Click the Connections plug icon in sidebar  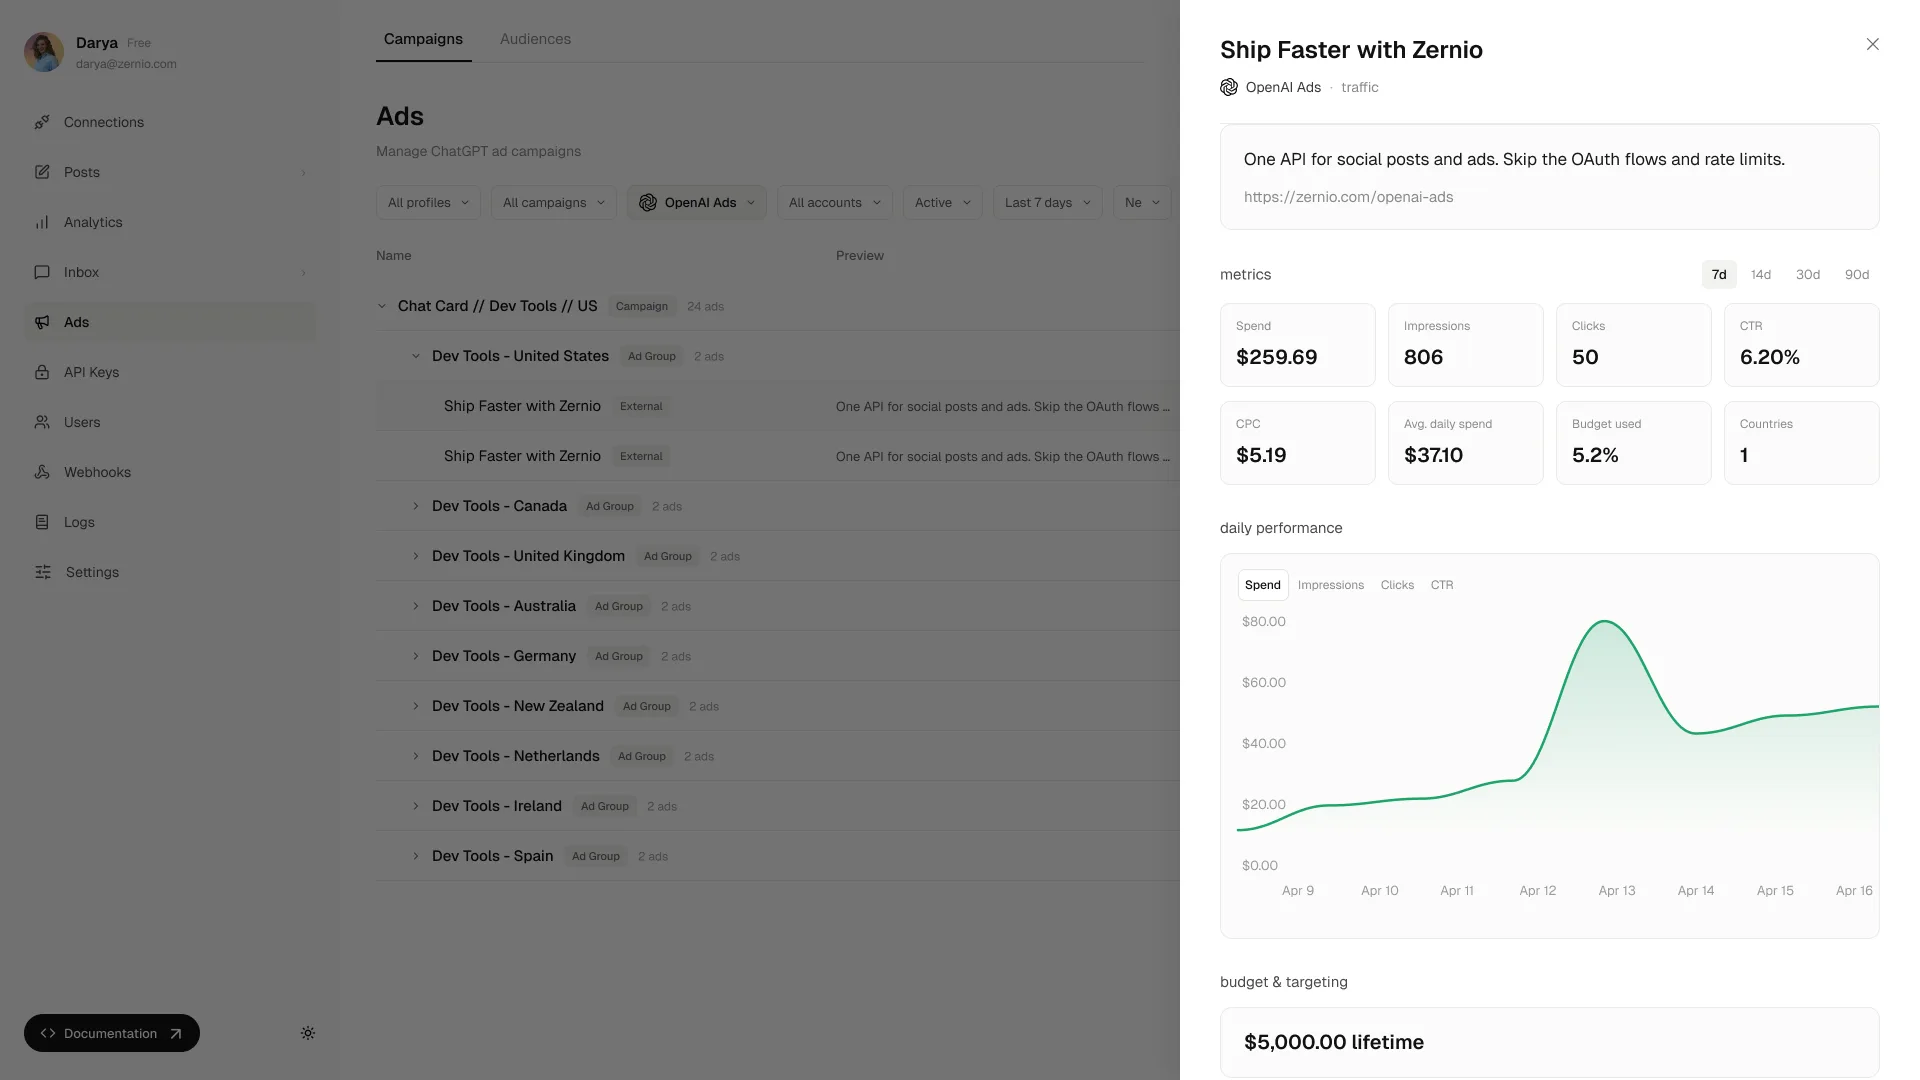(42, 122)
